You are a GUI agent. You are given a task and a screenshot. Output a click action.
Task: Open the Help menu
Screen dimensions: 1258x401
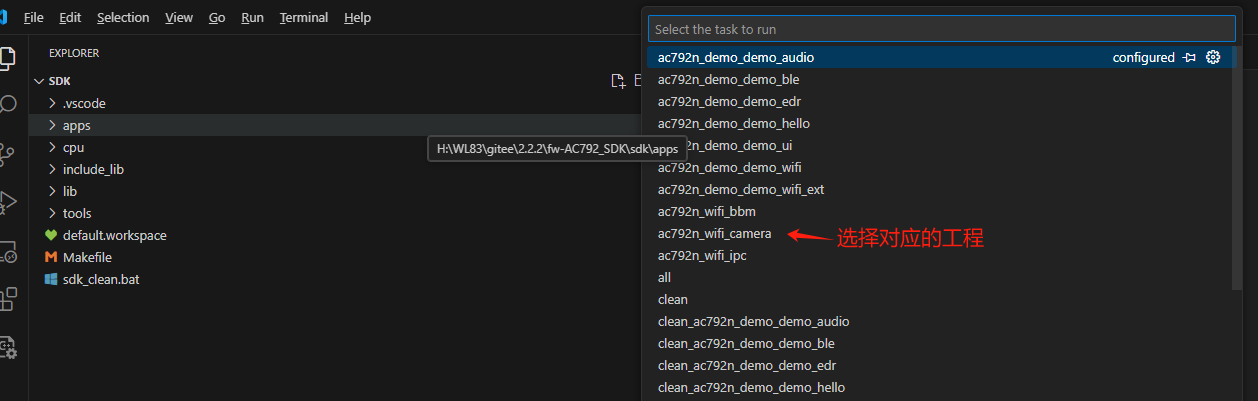click(357, 17)
